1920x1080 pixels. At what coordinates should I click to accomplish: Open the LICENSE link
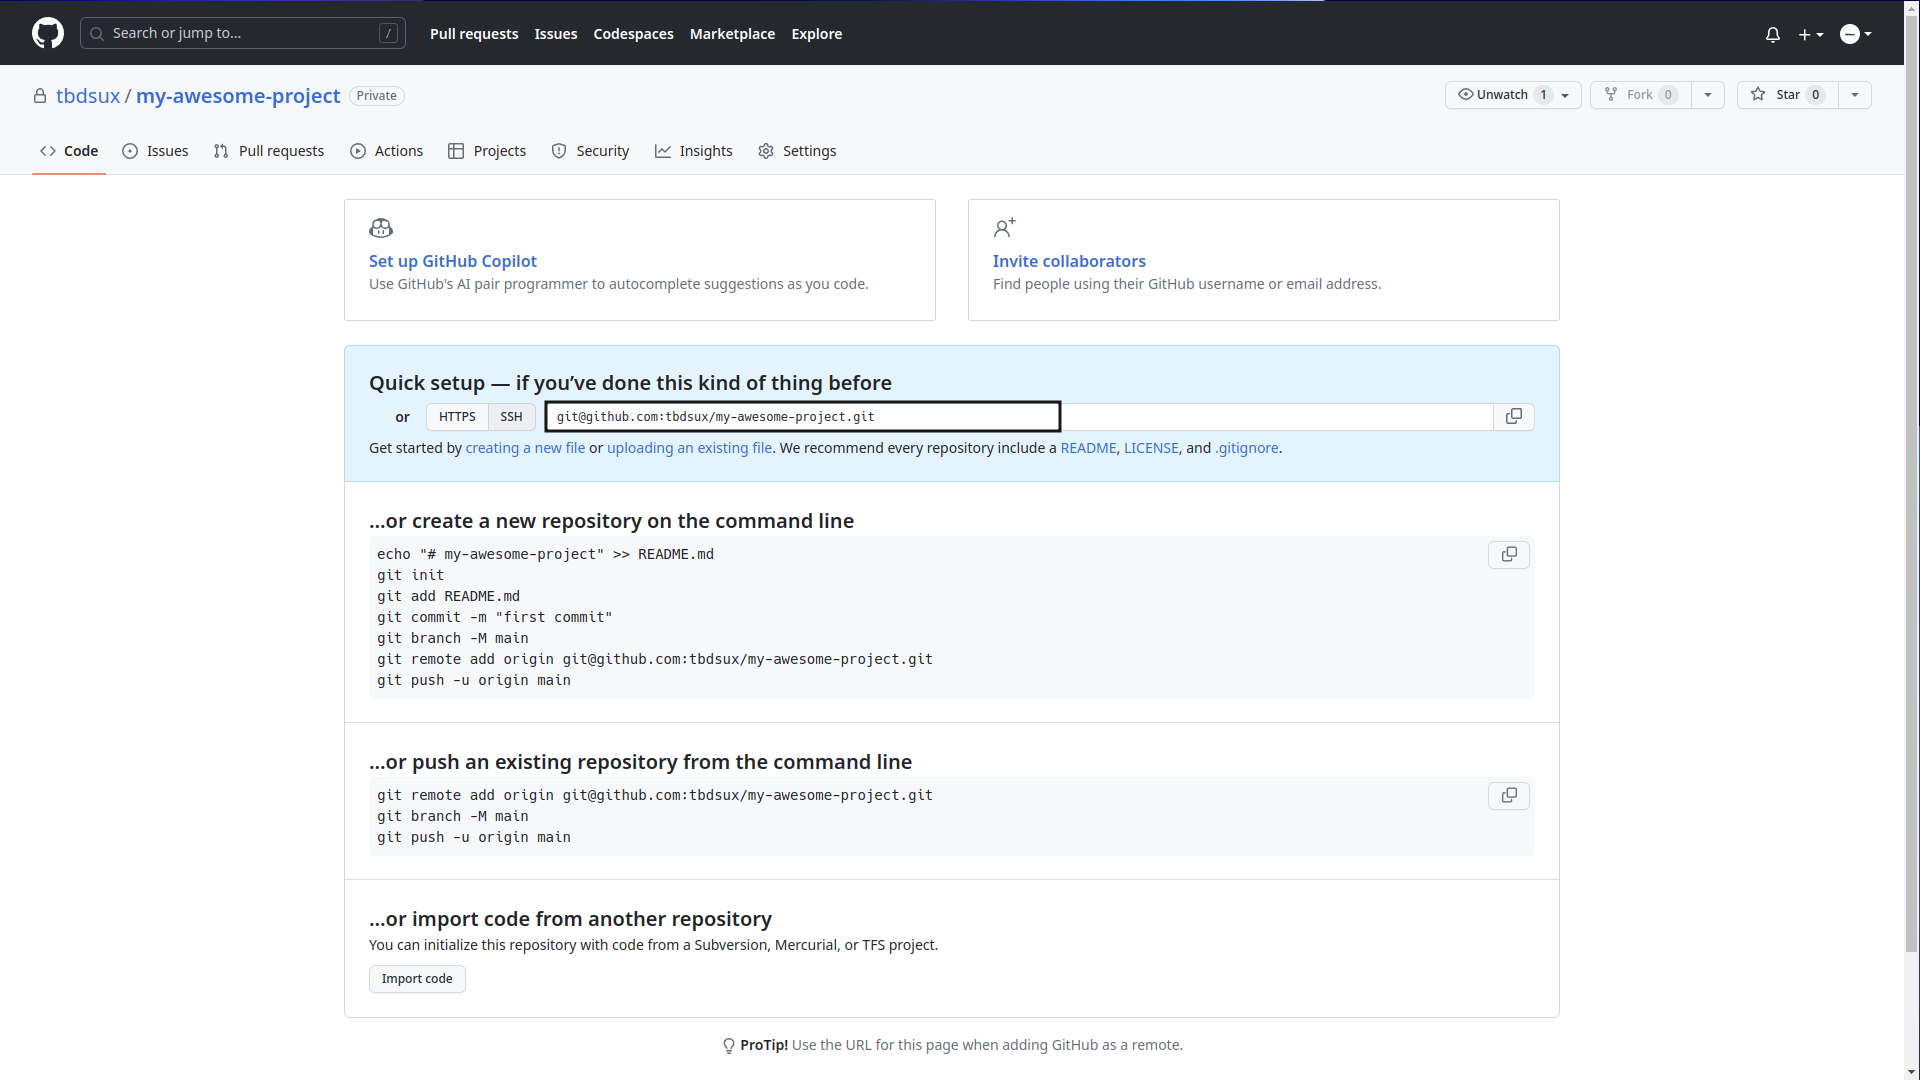(x=1151, y=448)
